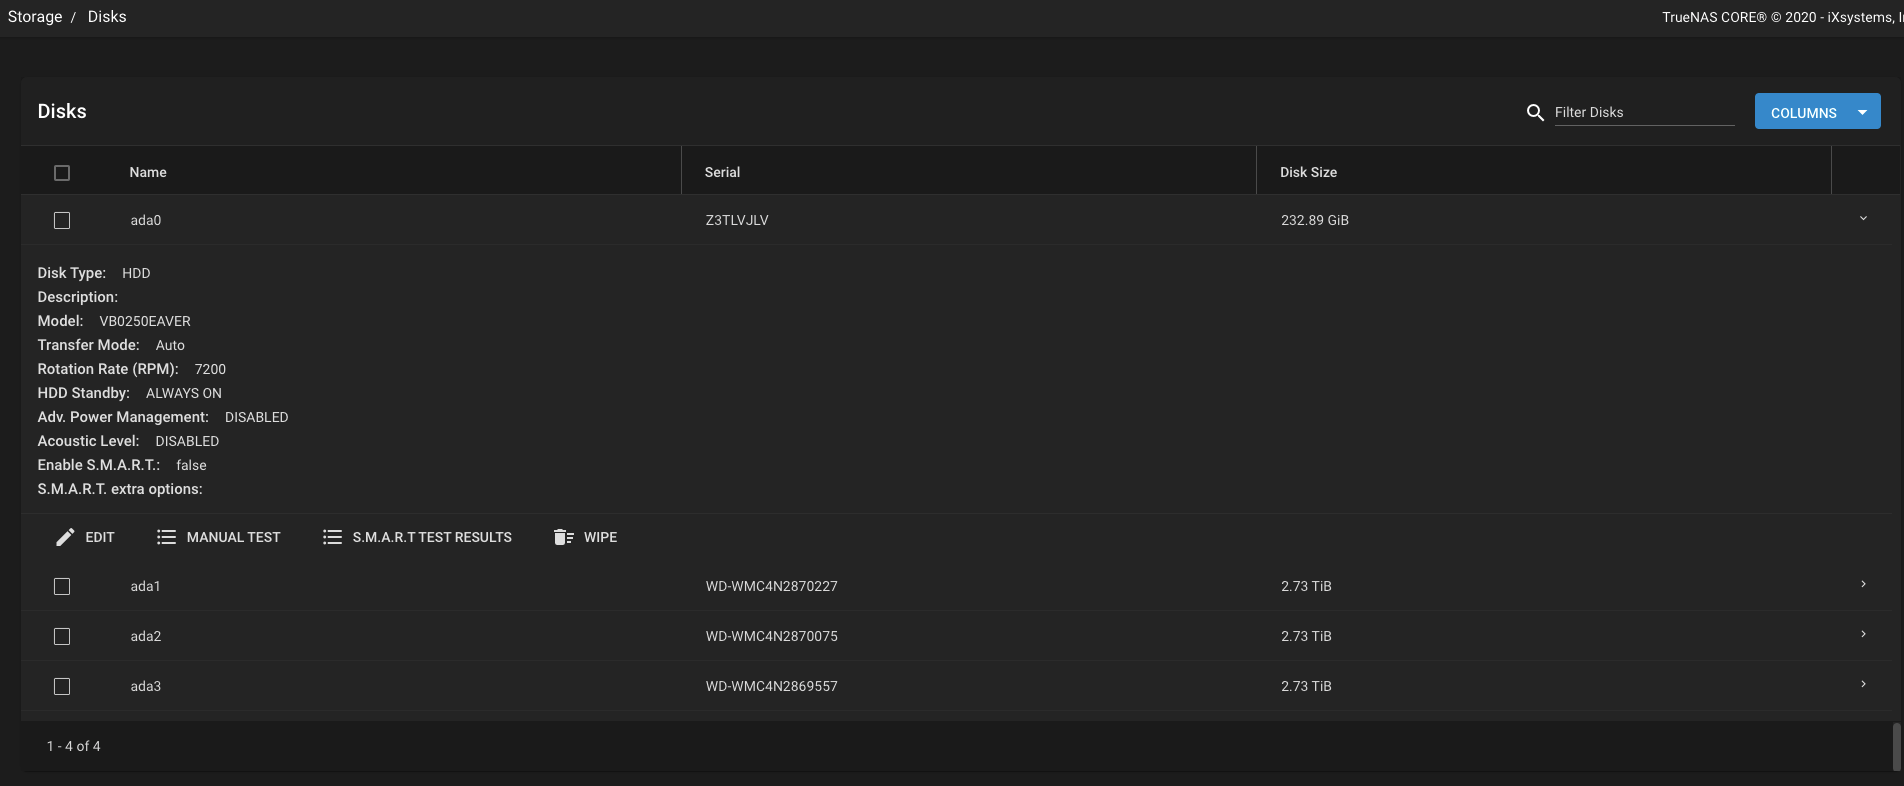The height and width of the screenshot is (786, 1904).
Task: Go to Storage breadcrumb
Action: click(x=35, y=17)
